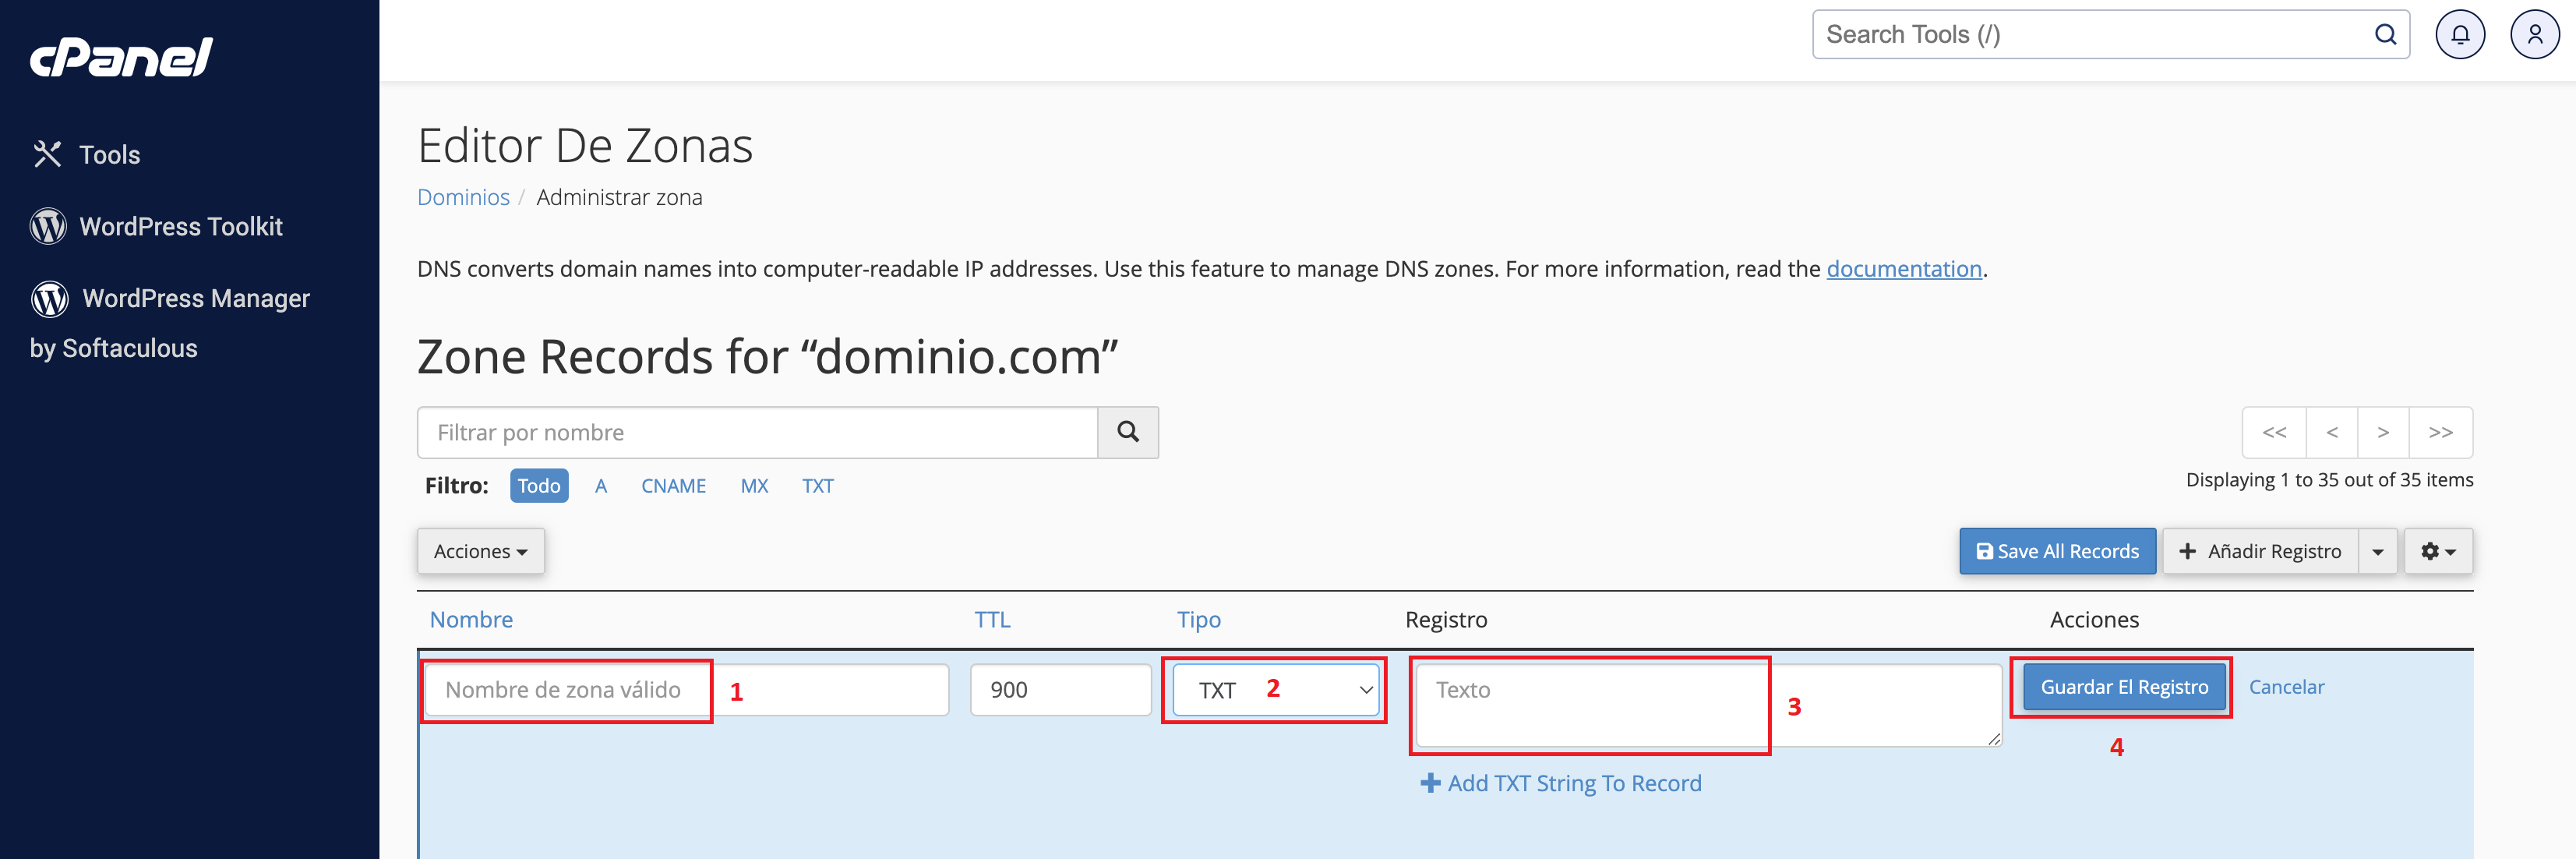
Task: Click the WordPress Toolkit logo icon
Action: (x=48, y=227)
